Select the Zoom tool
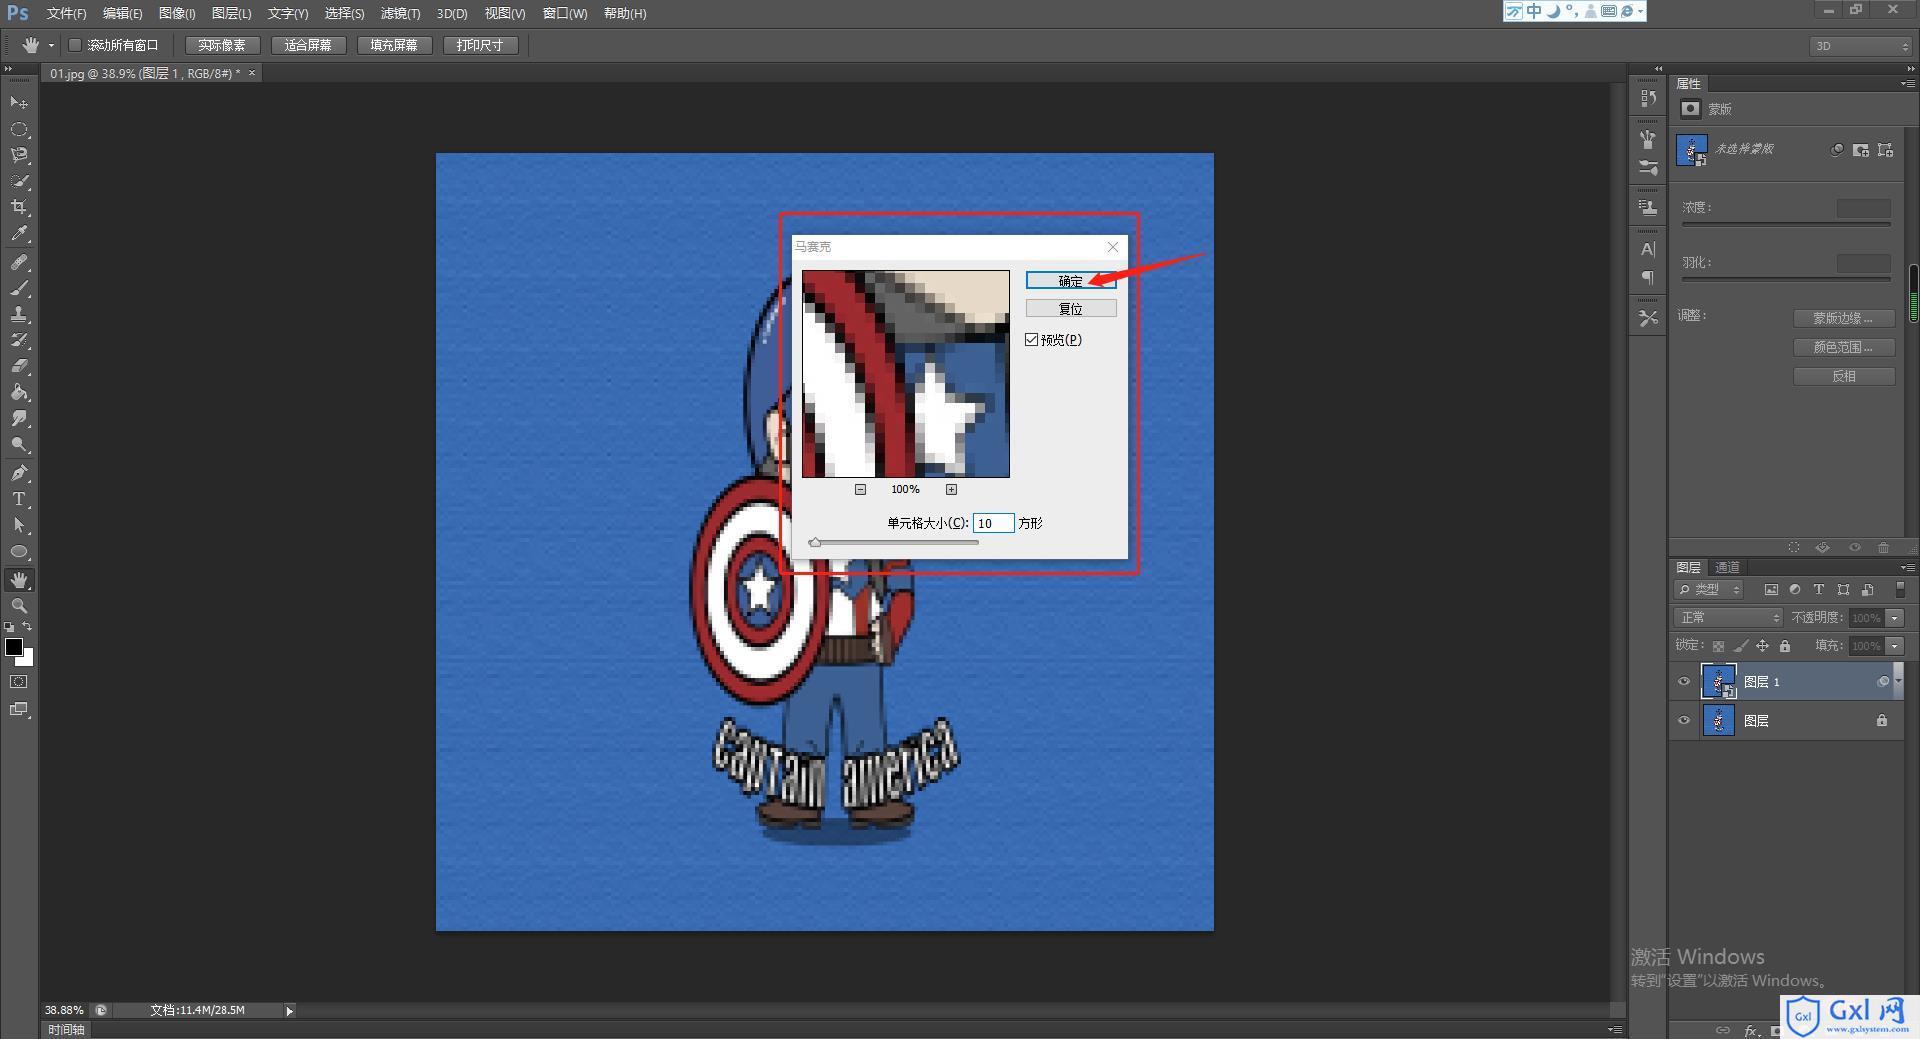 (19, 606)
